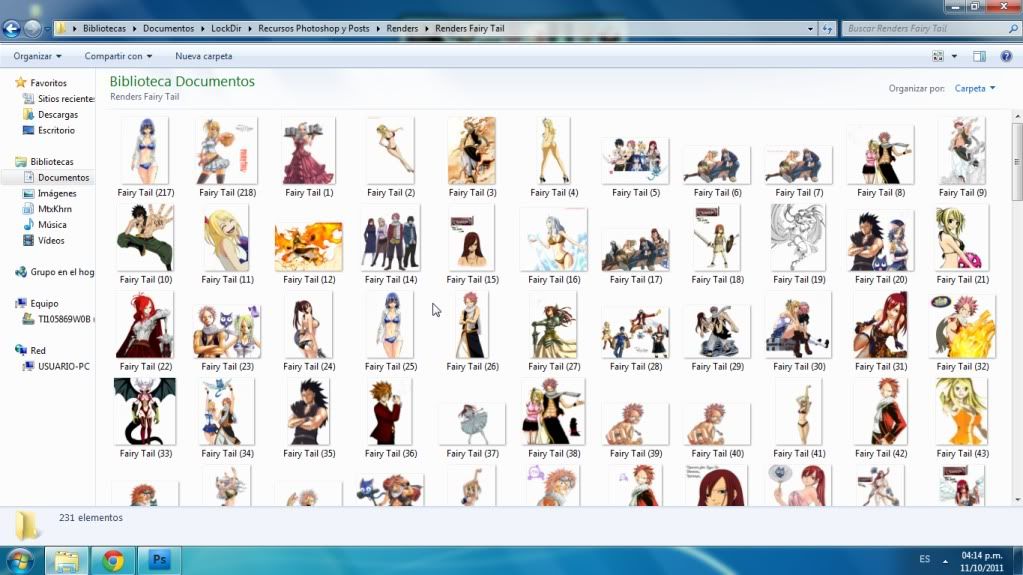Click the Windows Start orb

click(21, 559)
